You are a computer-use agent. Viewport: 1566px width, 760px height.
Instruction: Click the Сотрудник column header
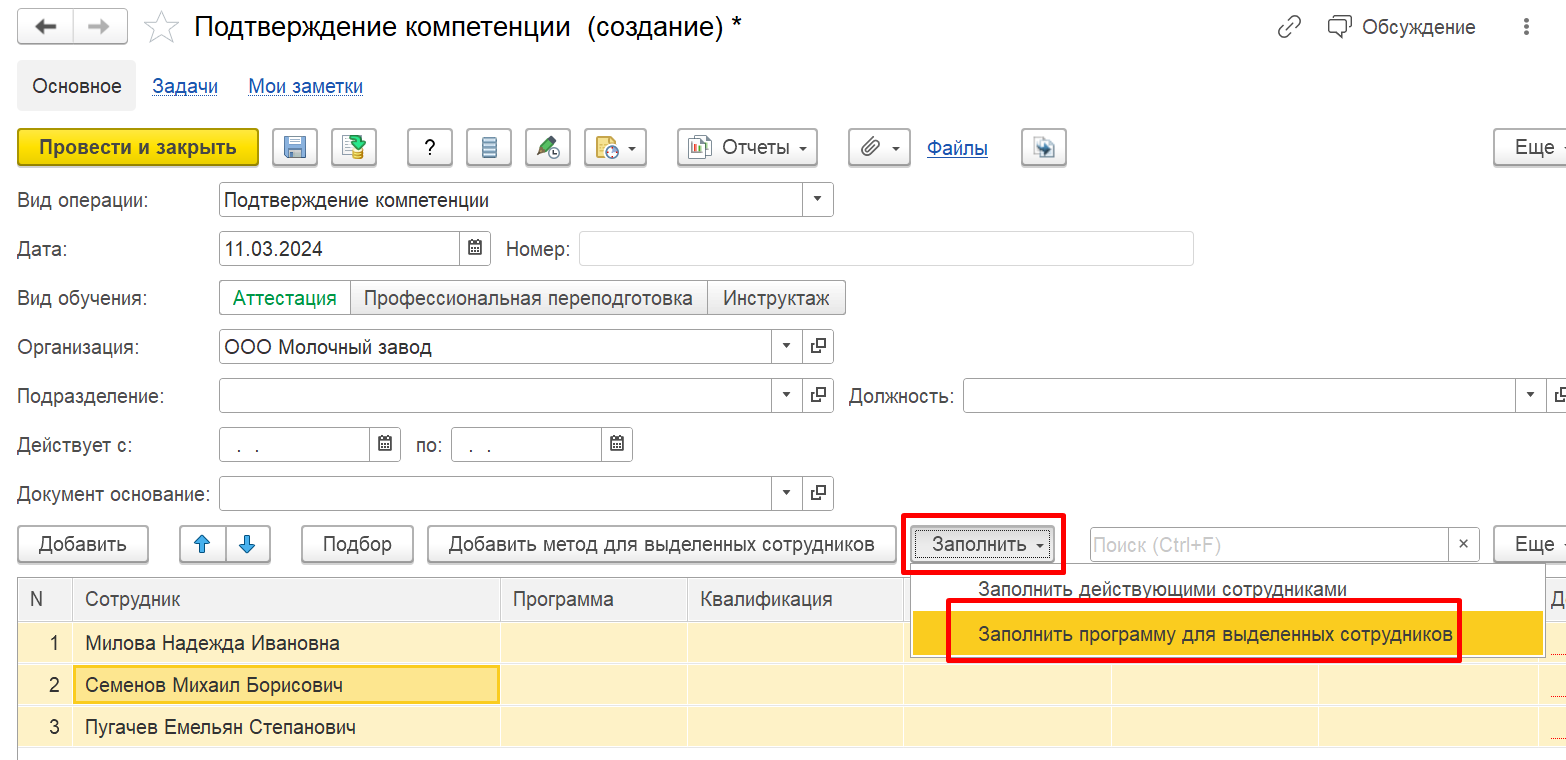286,599
